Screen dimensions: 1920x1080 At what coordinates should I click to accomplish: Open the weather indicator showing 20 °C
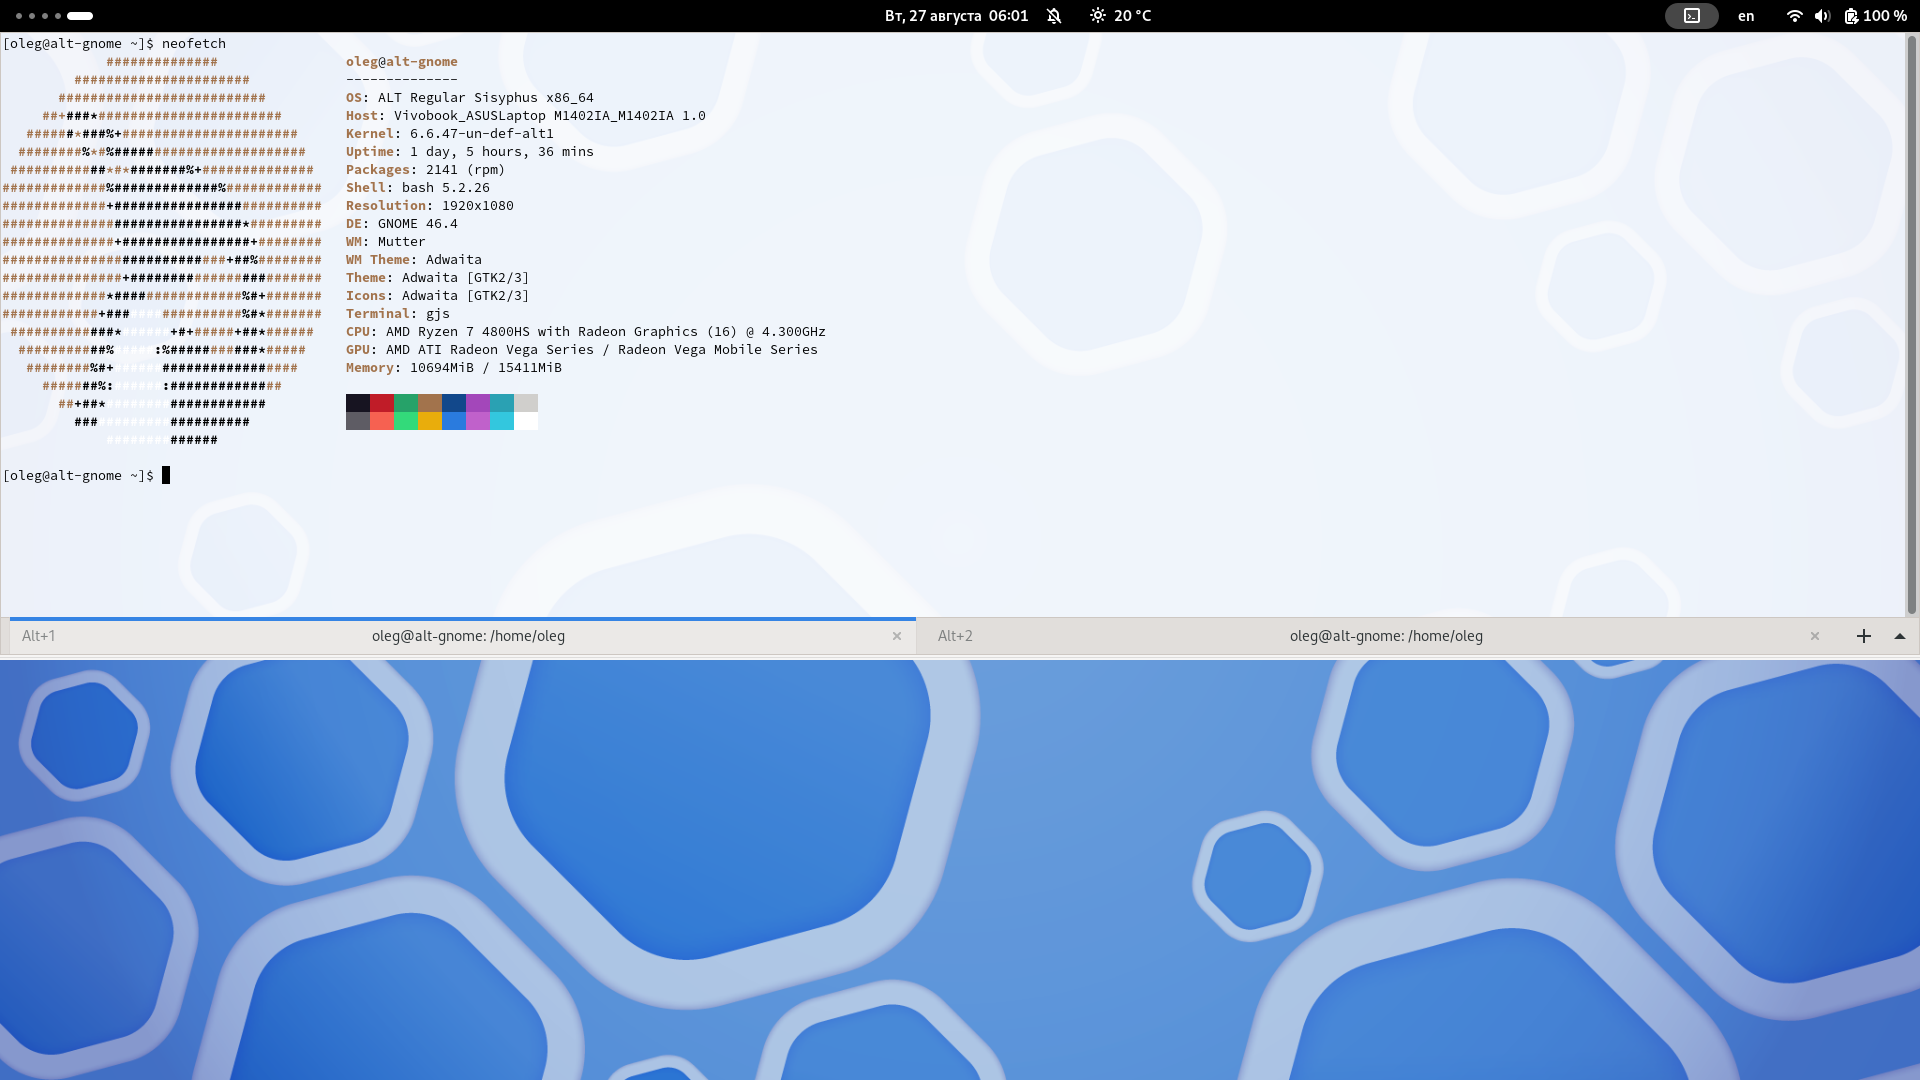pos(1121,16)
